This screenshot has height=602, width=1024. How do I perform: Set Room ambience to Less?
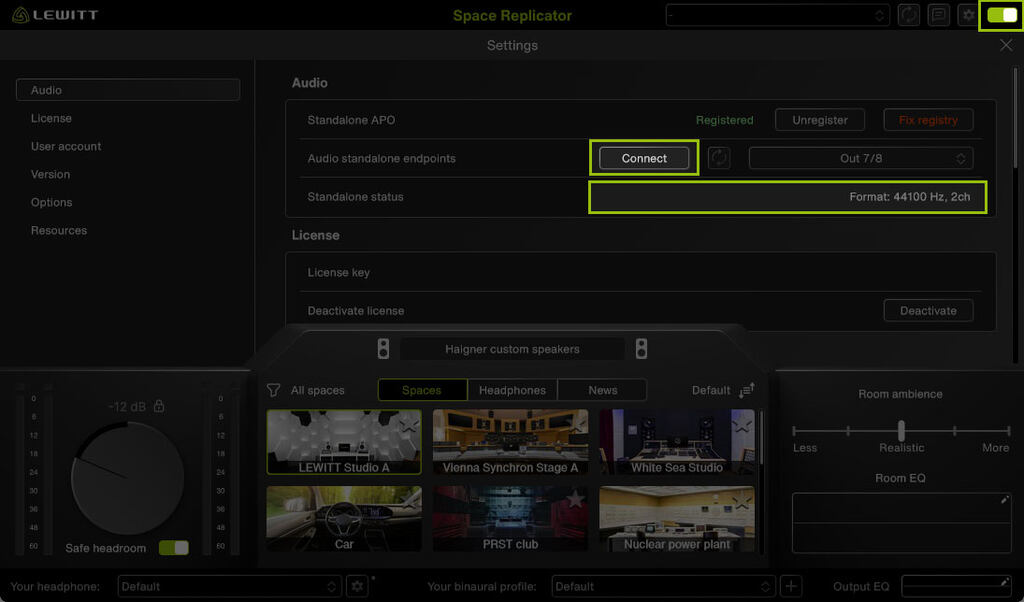point(805,448)
